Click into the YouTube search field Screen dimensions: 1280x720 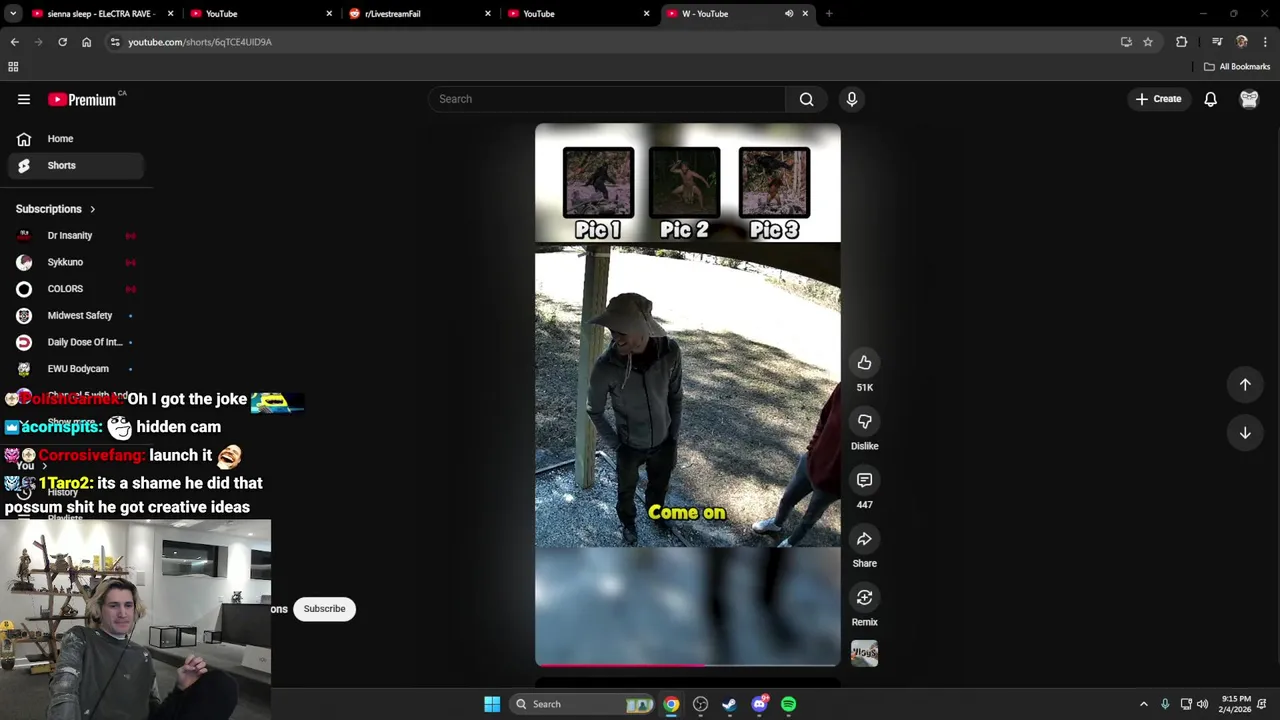coord(607,99)
